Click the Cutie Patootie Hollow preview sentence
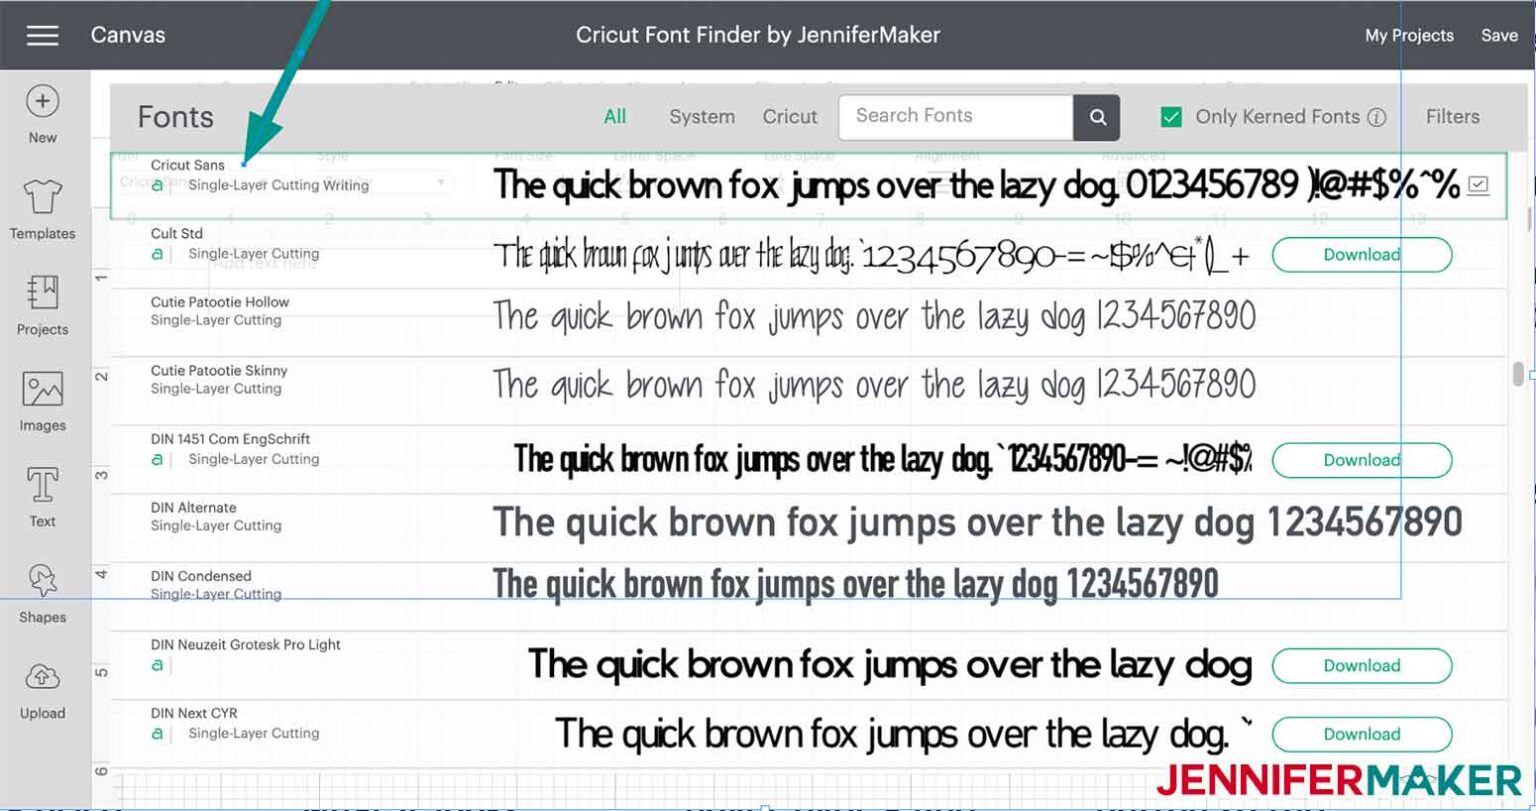 click(x=873, y=318)
